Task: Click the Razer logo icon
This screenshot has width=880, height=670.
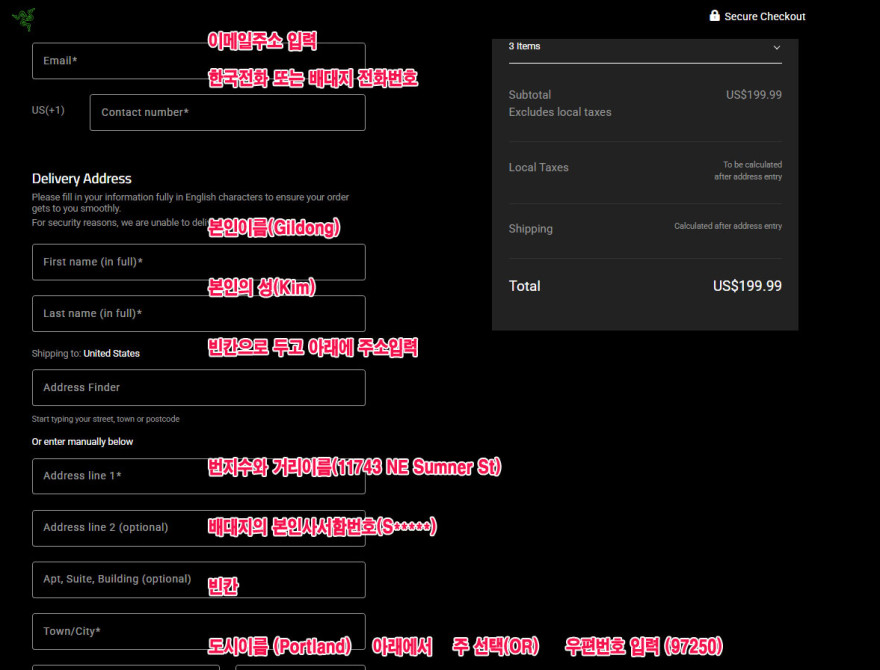Action: [x=24, y=19]
